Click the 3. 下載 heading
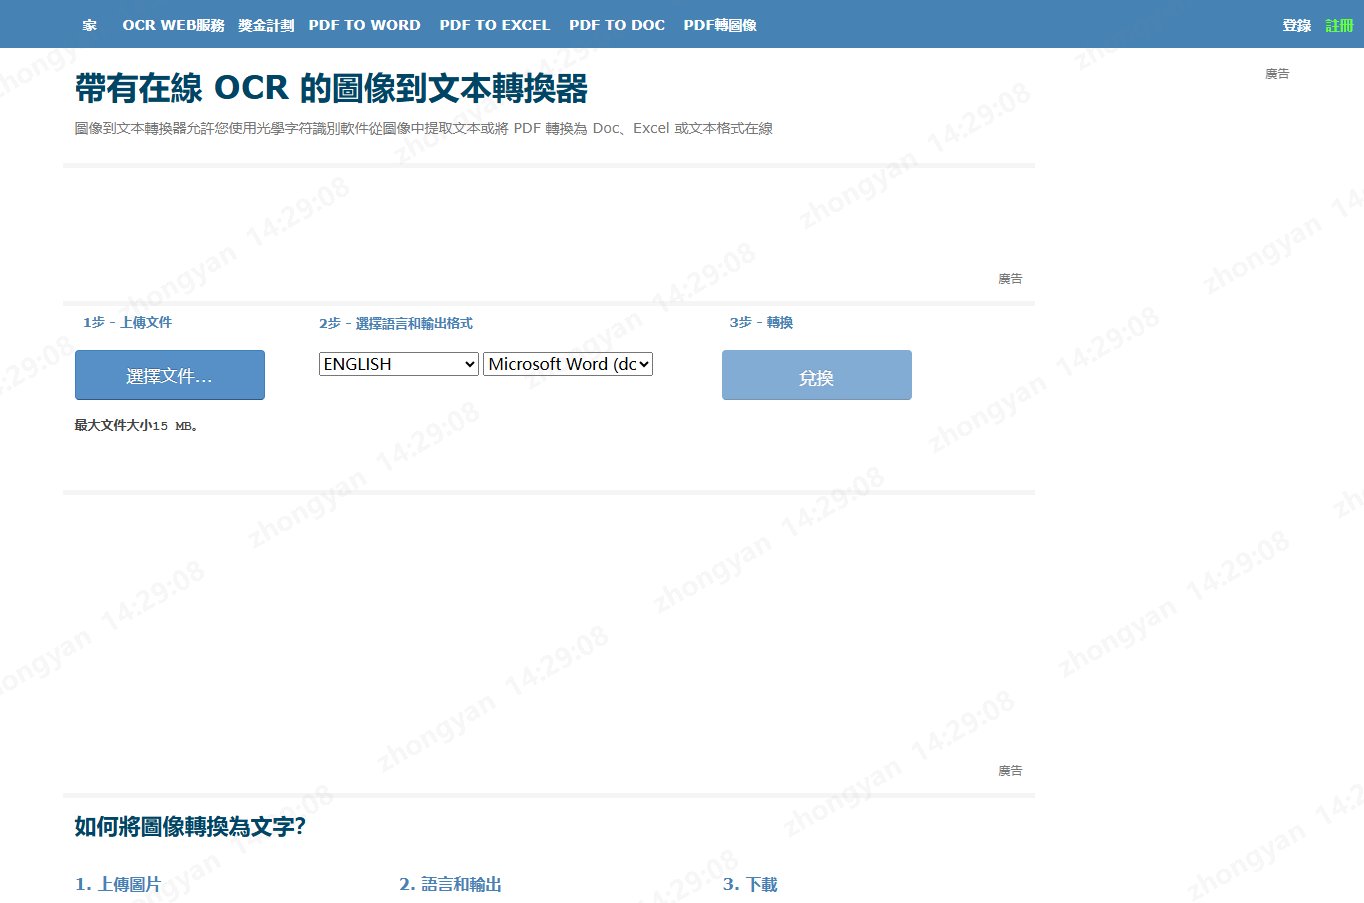 (x=750, y=884)
